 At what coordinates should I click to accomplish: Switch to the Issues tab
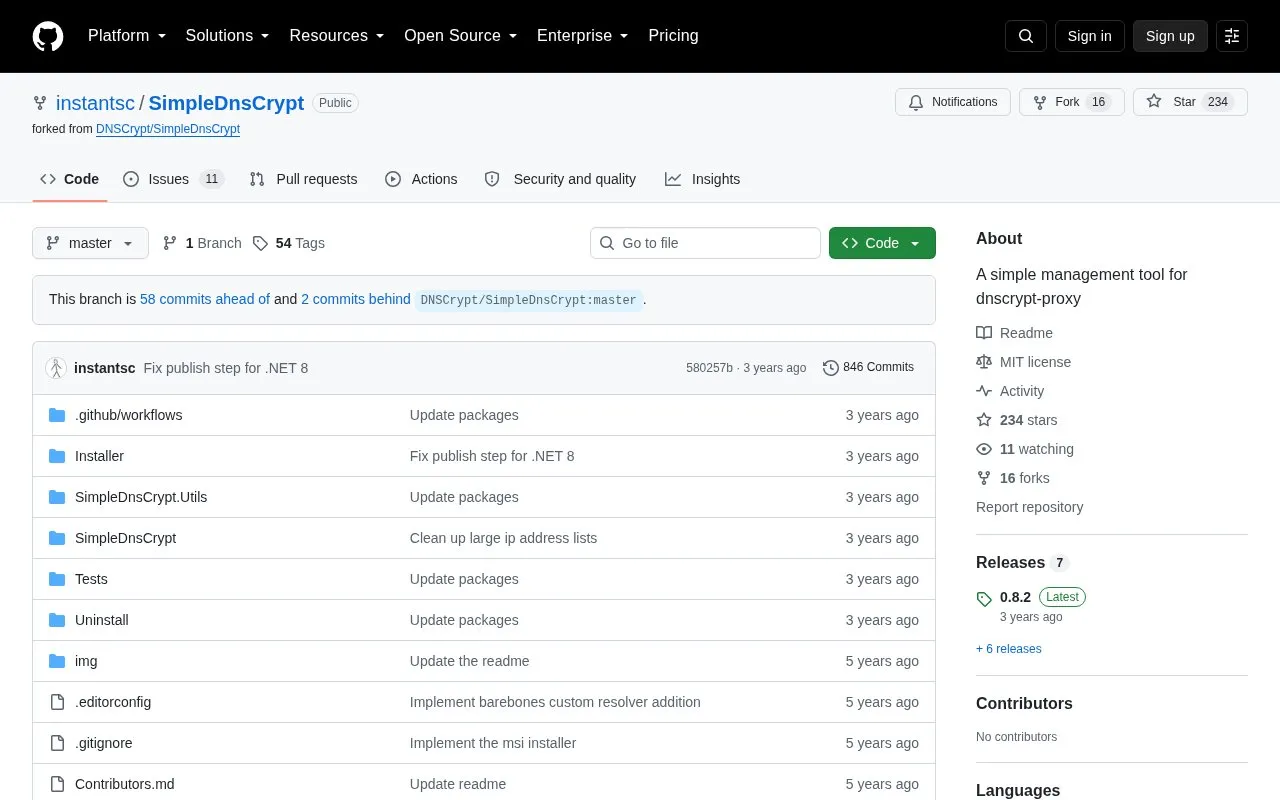[173, 179]
